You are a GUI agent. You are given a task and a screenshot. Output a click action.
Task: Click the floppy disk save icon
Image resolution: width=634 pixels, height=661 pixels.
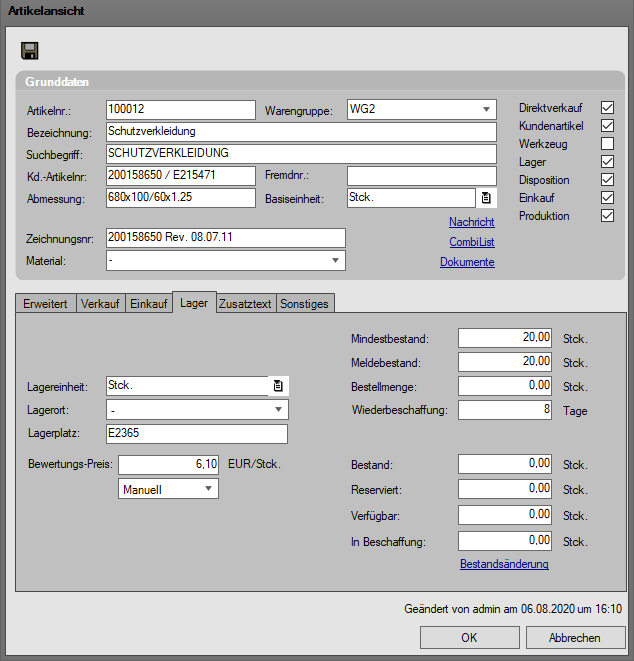(30, 51)
